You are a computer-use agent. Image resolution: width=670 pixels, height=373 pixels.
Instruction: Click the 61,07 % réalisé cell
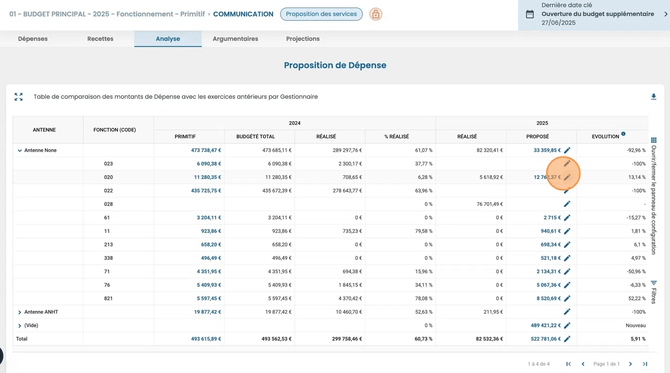point(423,150)
